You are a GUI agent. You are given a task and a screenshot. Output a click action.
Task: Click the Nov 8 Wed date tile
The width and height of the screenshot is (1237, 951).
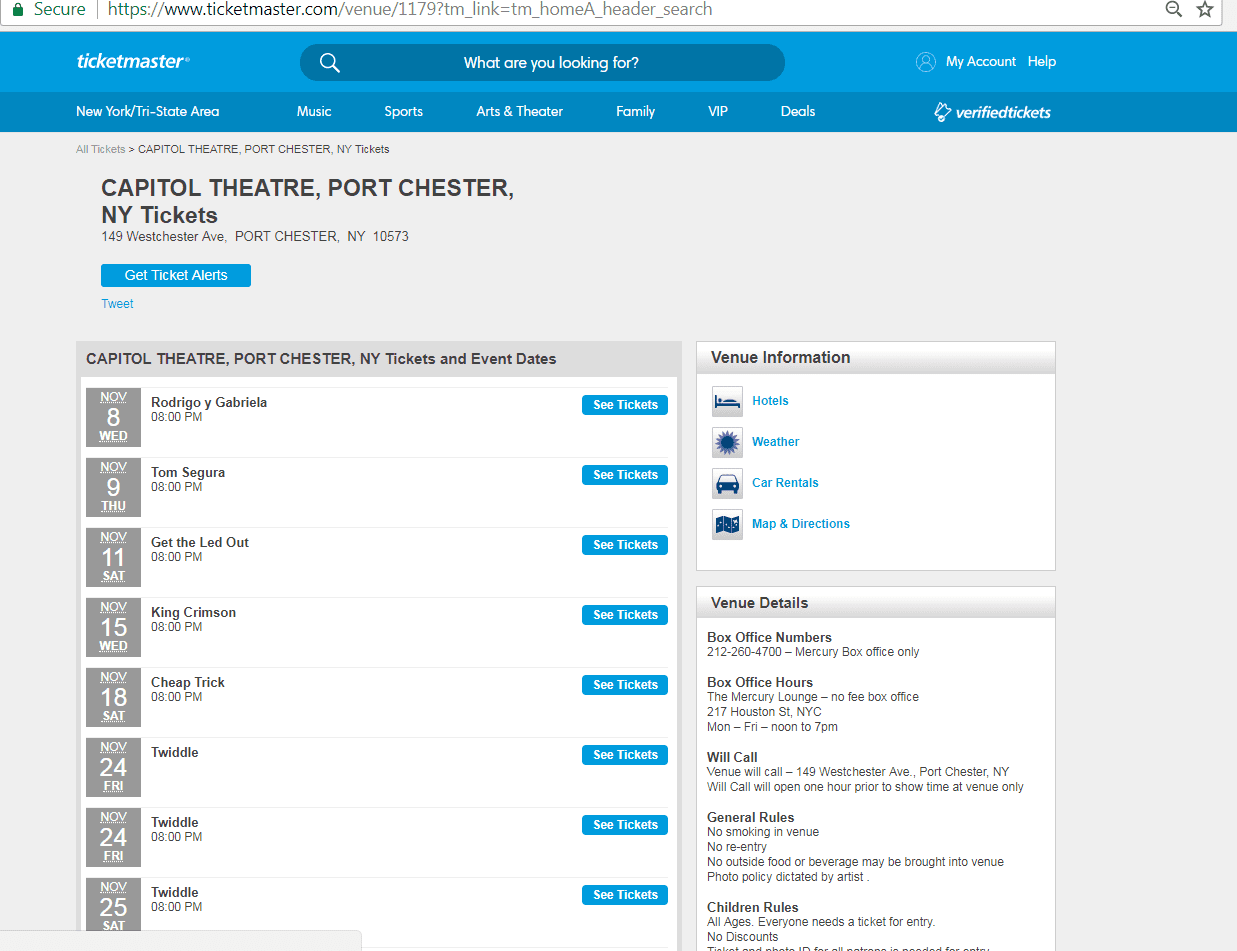click(113, 417)
